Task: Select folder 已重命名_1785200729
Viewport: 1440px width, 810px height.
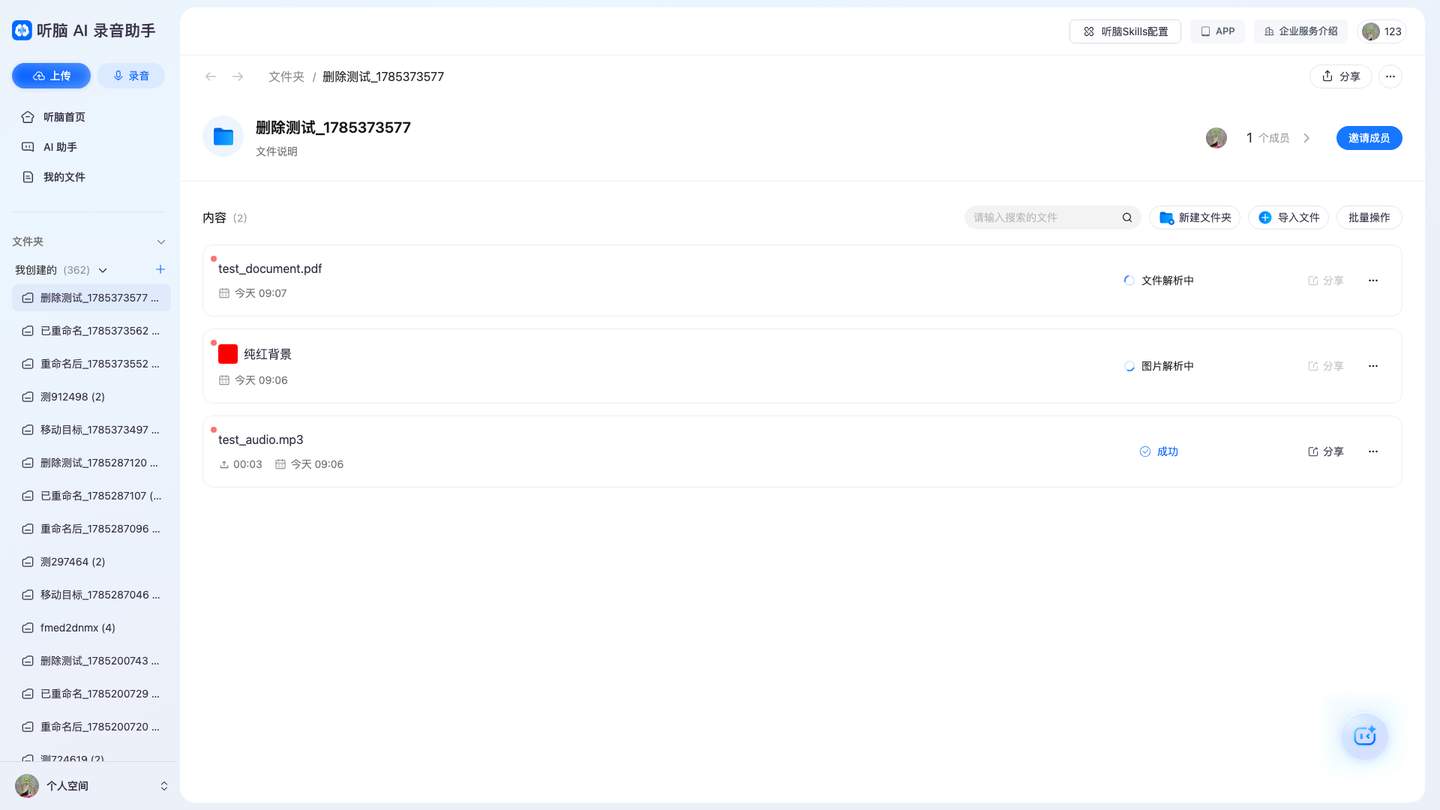Action: (91, 694)
